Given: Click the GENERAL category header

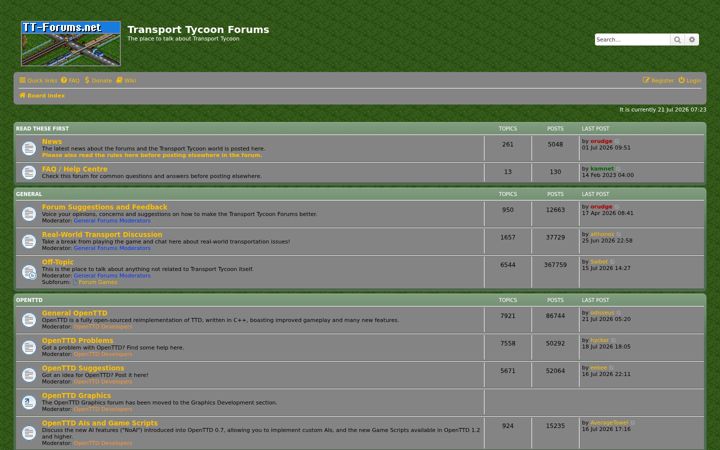Looking at the screenshot, I should [29, 194].
